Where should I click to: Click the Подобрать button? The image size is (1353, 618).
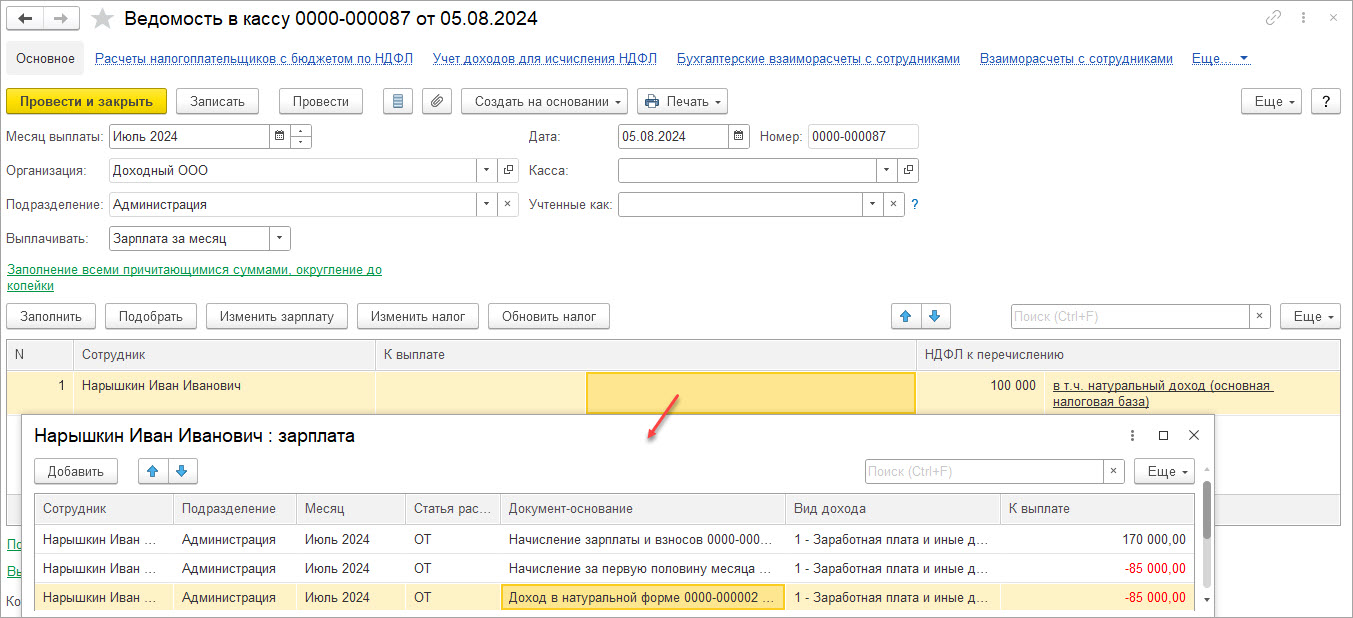[x=151, y=316]
